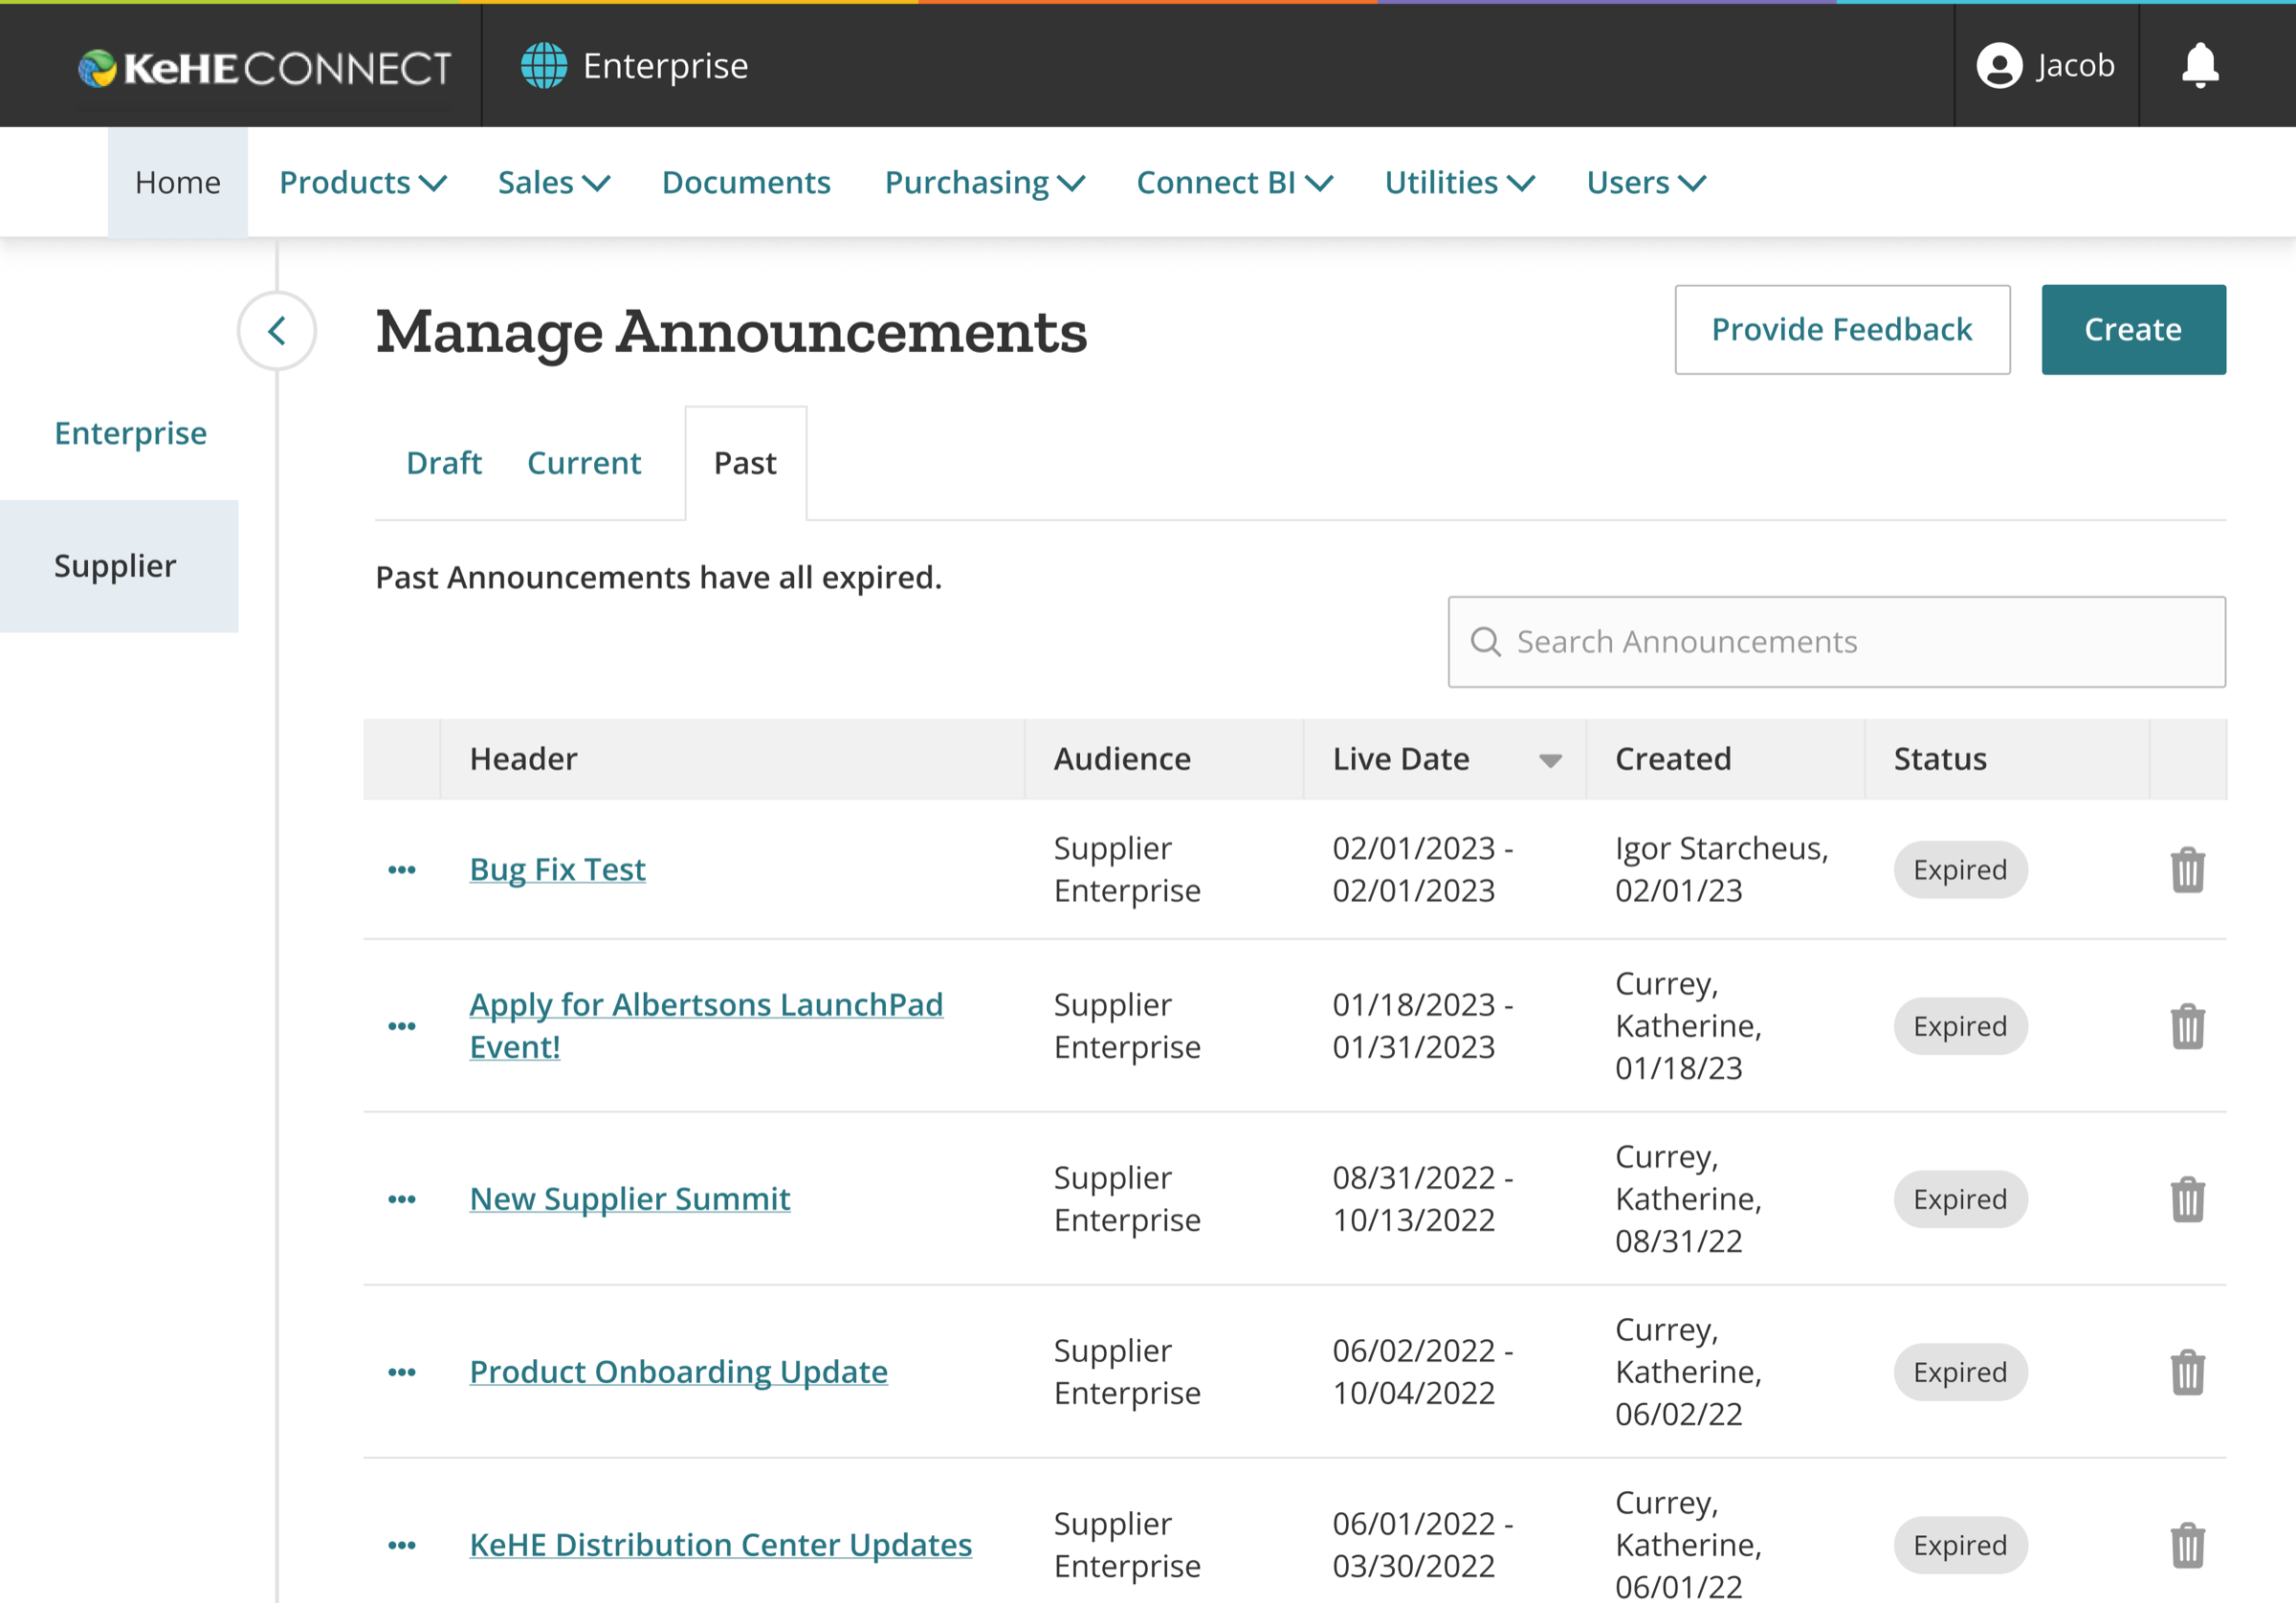Open the New Supplier Summit link
Screen dimensions: 2296x1603
[630, 1198]
